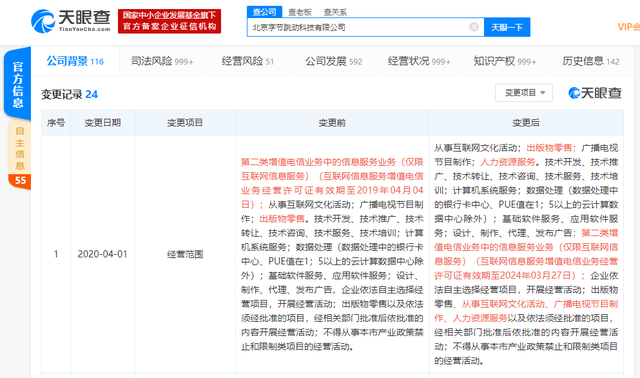Open the 经营风险 51 tab
Image resolution: width=640 pixels, height=378 pixels.
tap(247, 61)
